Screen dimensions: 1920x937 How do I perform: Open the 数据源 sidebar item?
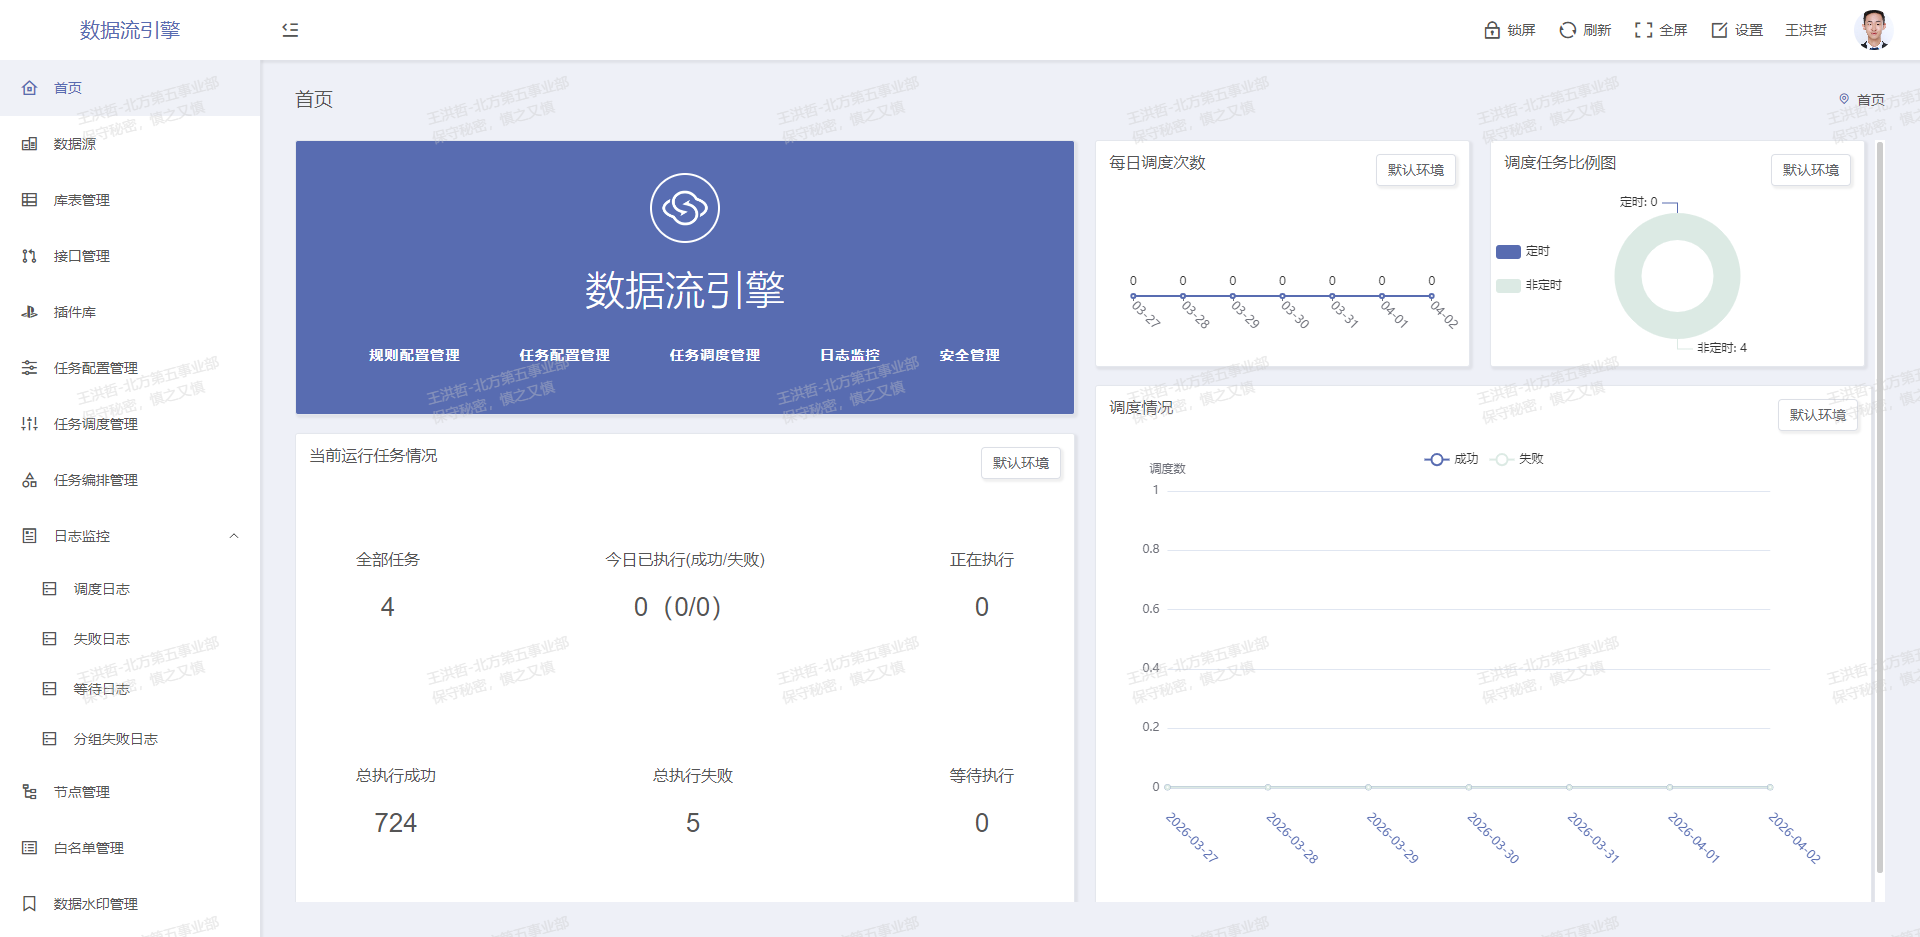(74, 144)
